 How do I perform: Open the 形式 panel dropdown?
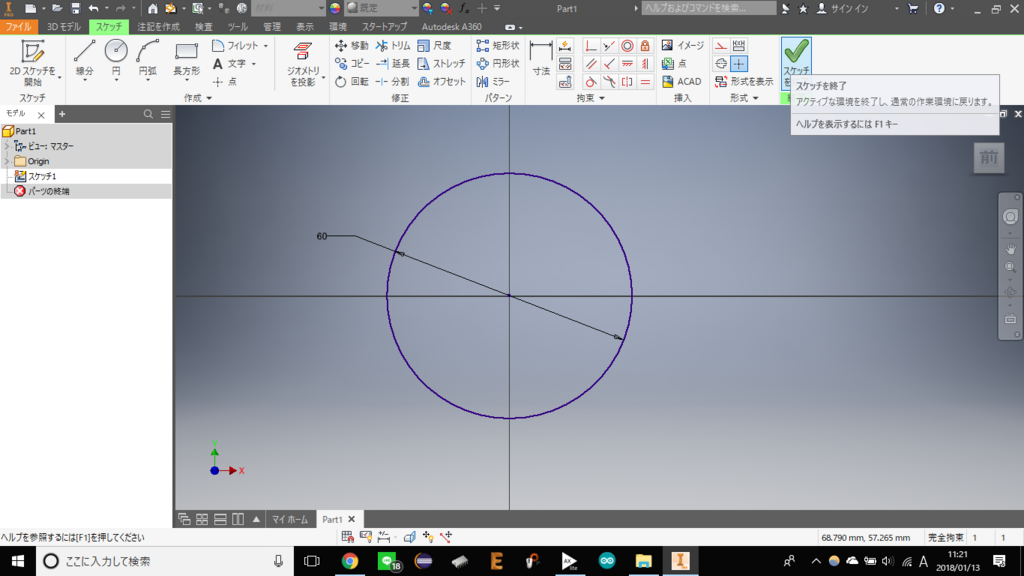coord(744,98)
